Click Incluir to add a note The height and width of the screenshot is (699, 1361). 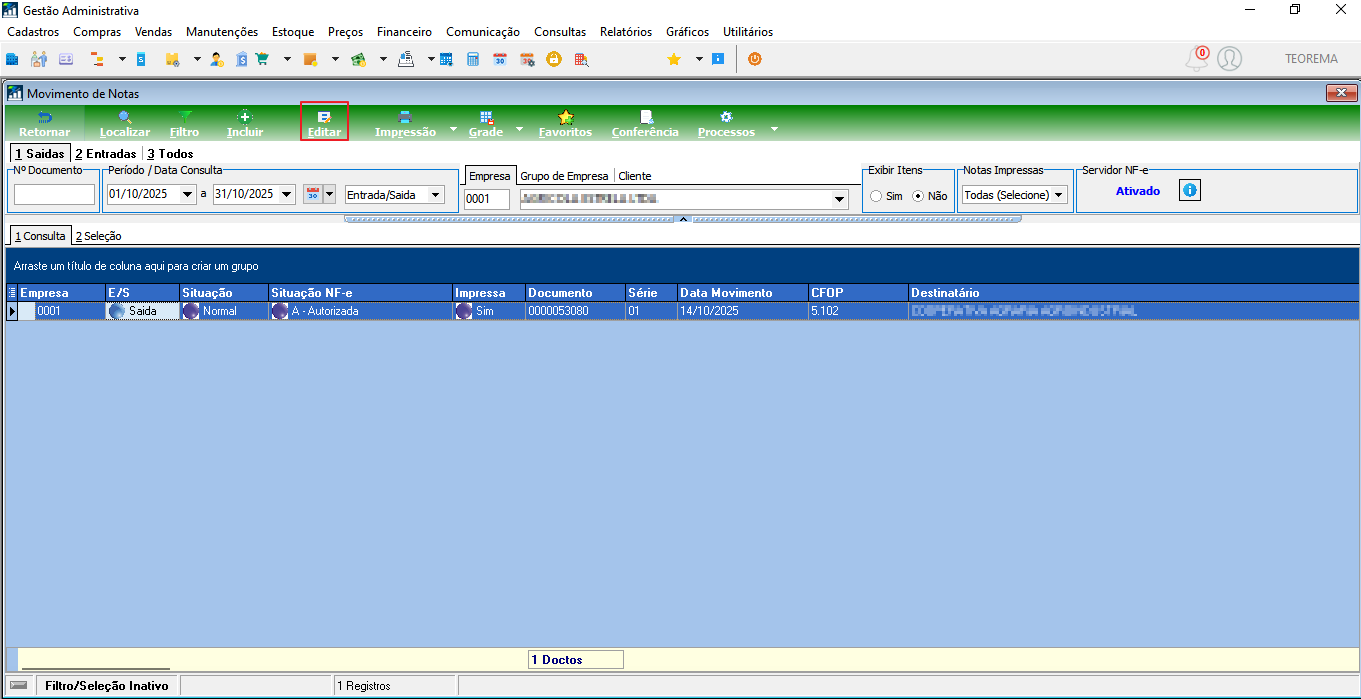coord(245,123)
